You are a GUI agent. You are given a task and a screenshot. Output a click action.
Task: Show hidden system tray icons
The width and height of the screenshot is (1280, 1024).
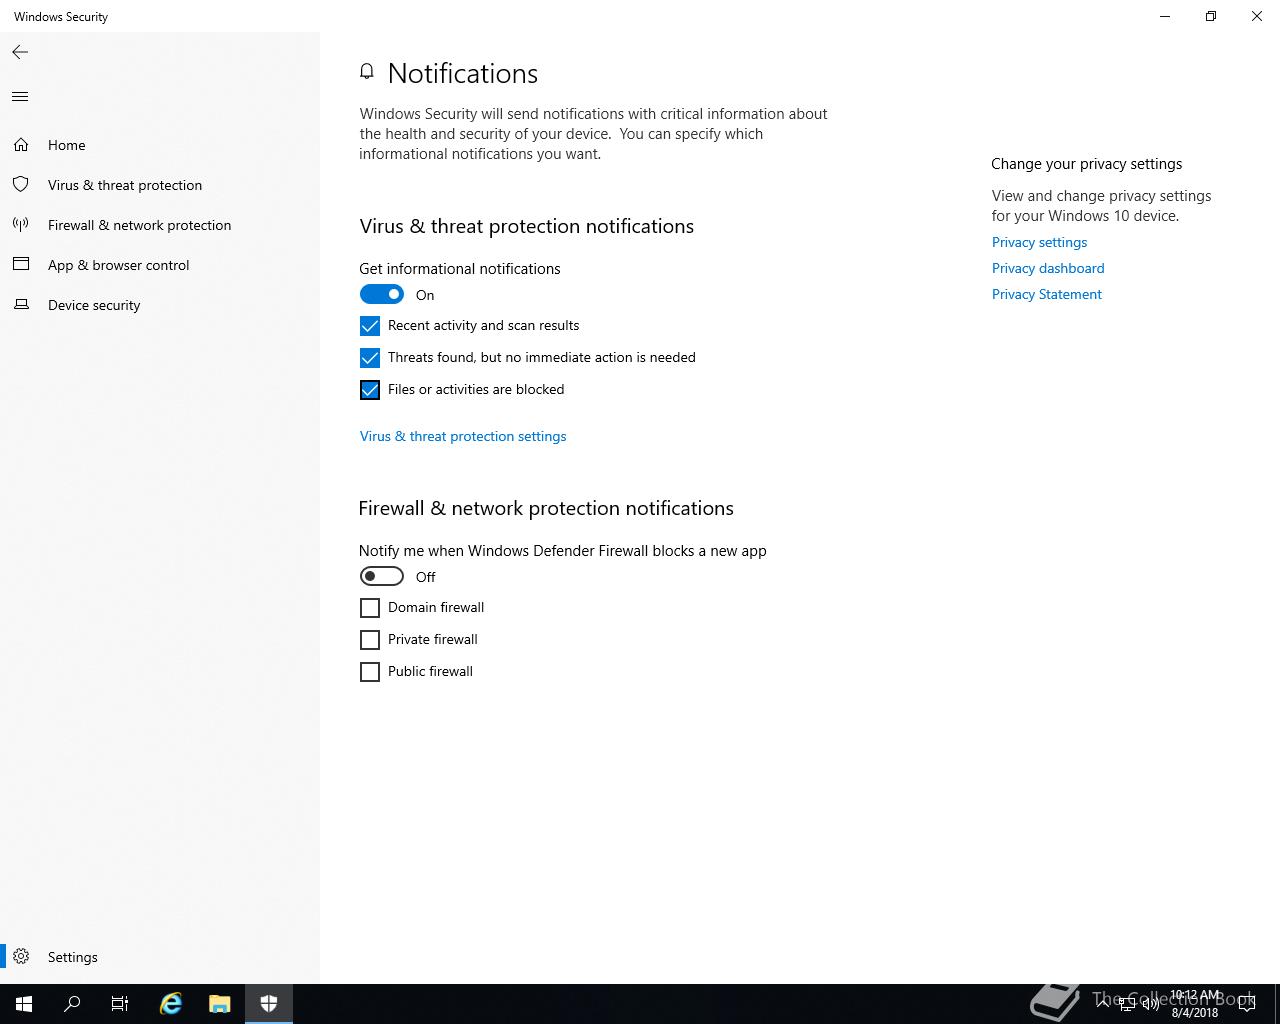coord(1103,1004)
